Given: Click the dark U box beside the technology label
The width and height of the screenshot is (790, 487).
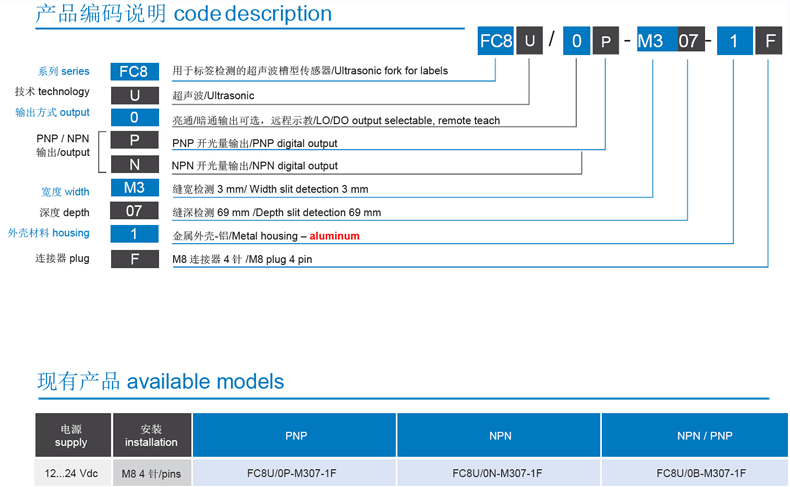Looking at the screenshot, I should [134, 95].
